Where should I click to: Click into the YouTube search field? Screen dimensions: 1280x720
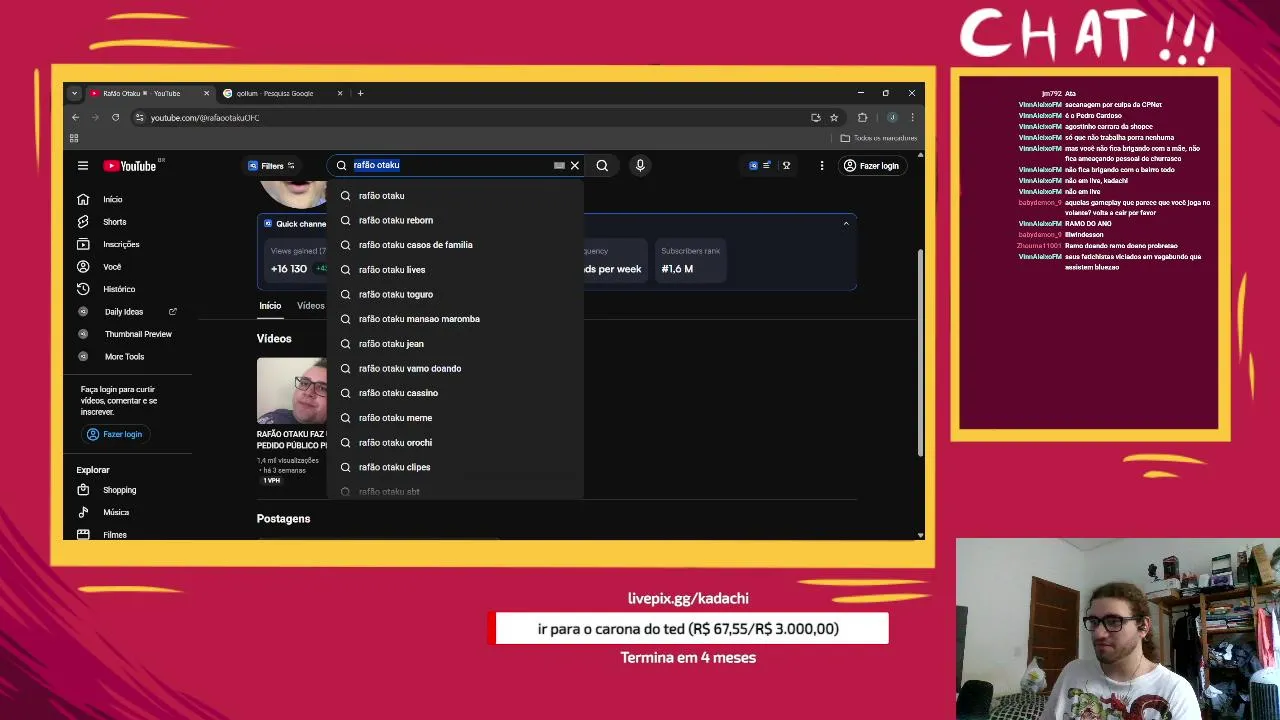[x=450, y=165]
